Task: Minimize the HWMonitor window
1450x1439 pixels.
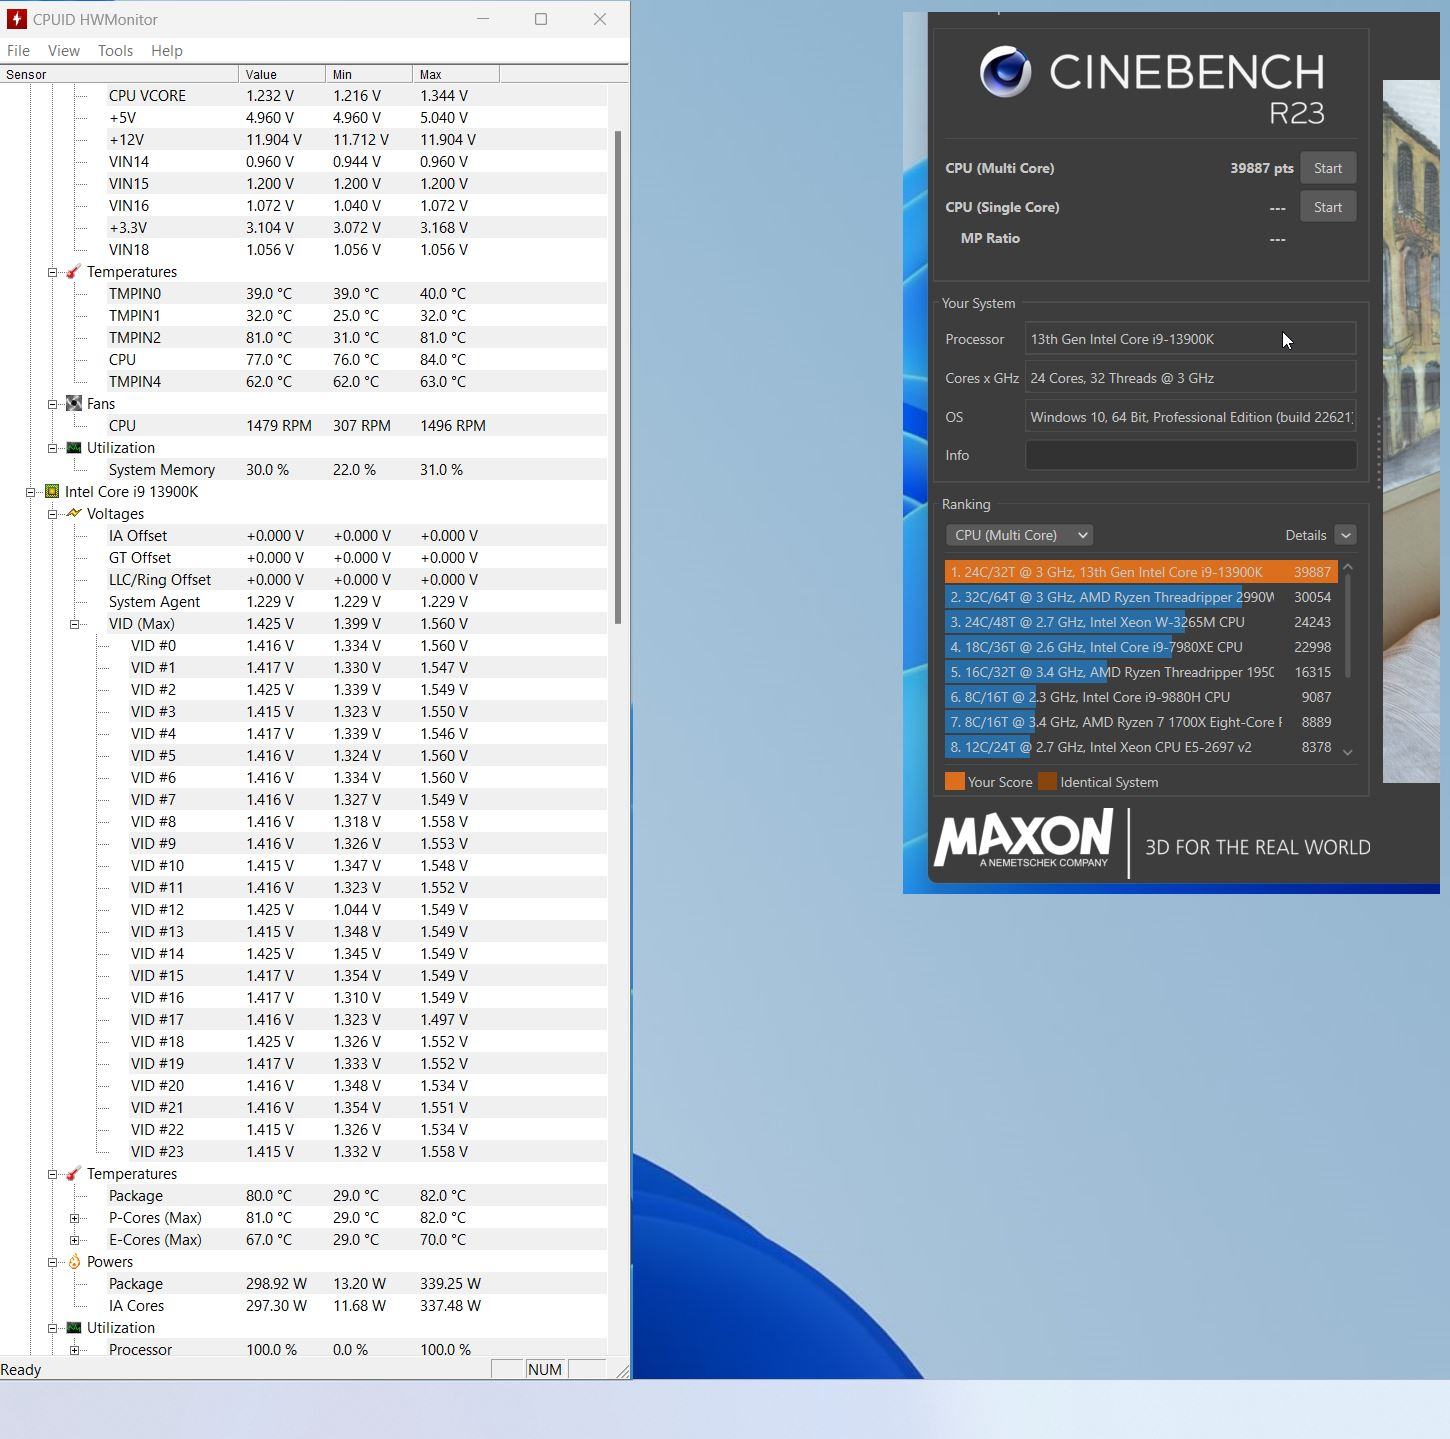Action: pyautogui.click(x=483, y=19)
